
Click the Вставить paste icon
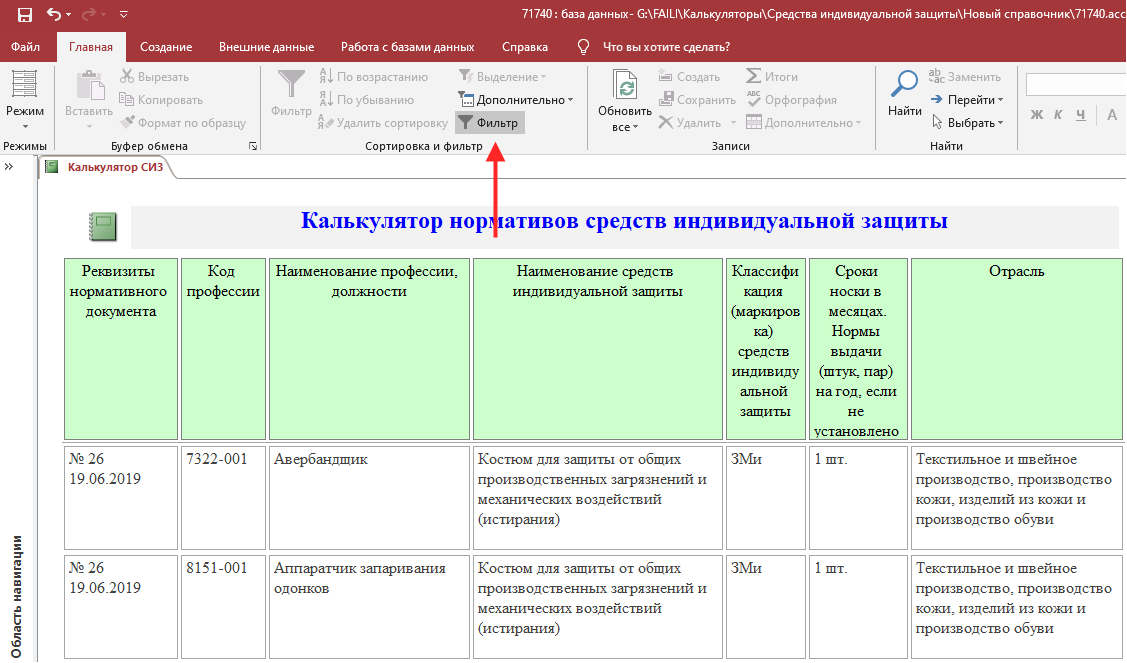(89, 84)
